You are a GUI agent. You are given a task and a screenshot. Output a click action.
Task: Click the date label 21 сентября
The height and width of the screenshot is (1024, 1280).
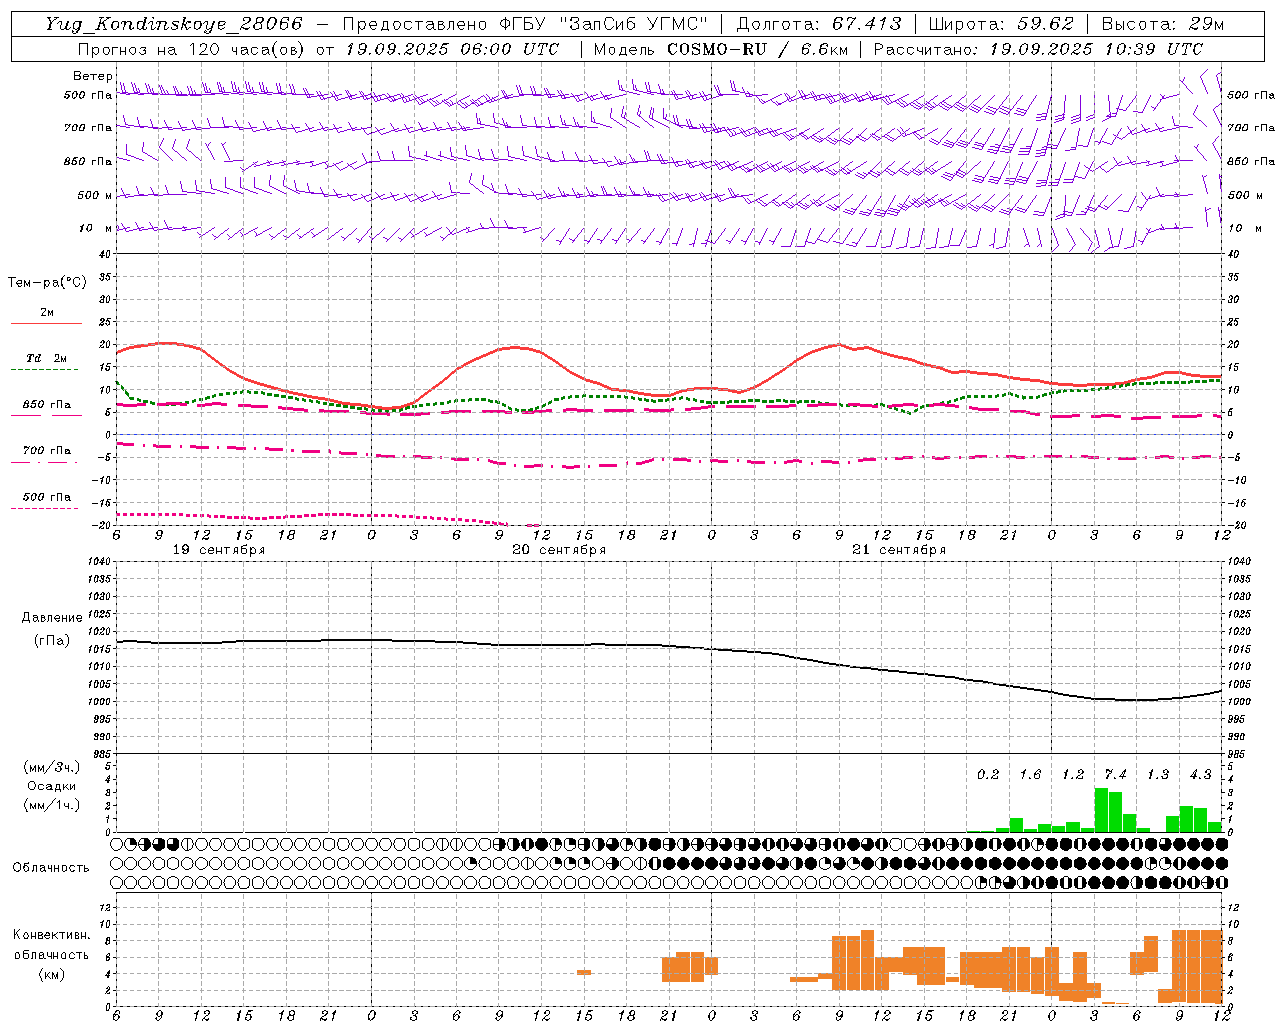click(899, 550)
